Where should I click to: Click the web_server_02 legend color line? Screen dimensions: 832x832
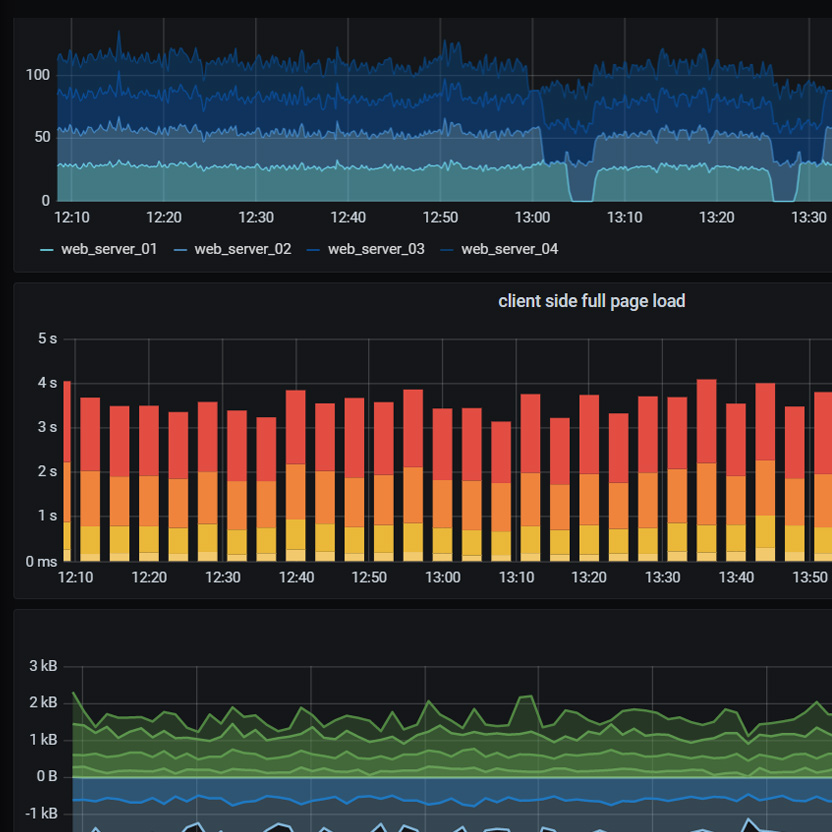click(x=180, y=249)
